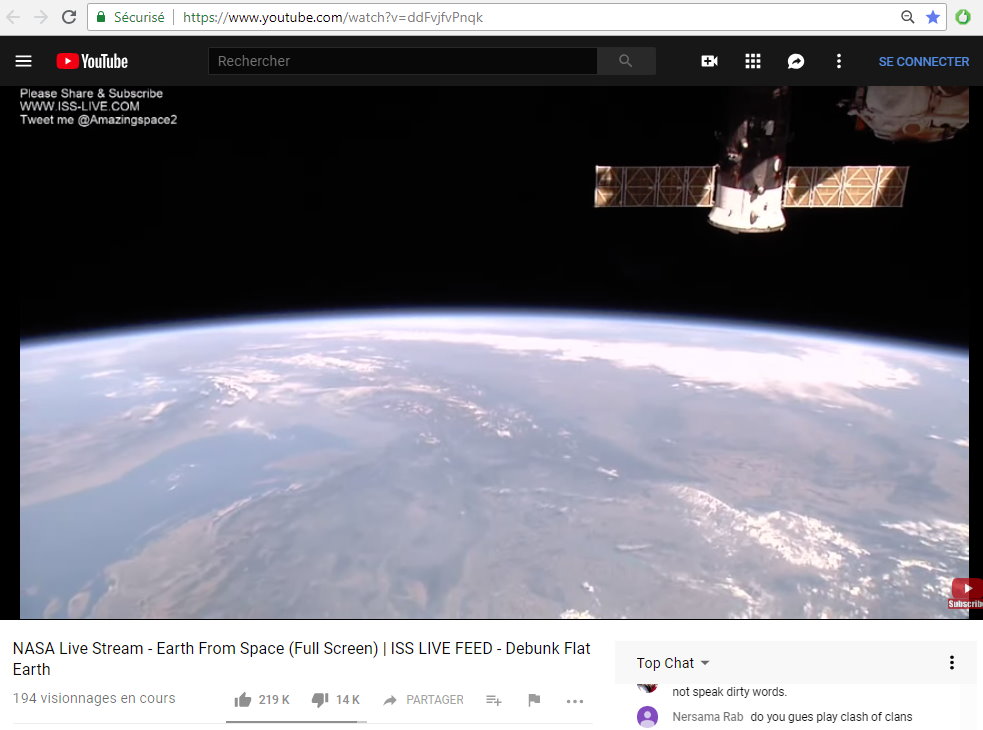Open the zoom magnifier icon in the address bar
983x730 pixels.
click(907, 17)
